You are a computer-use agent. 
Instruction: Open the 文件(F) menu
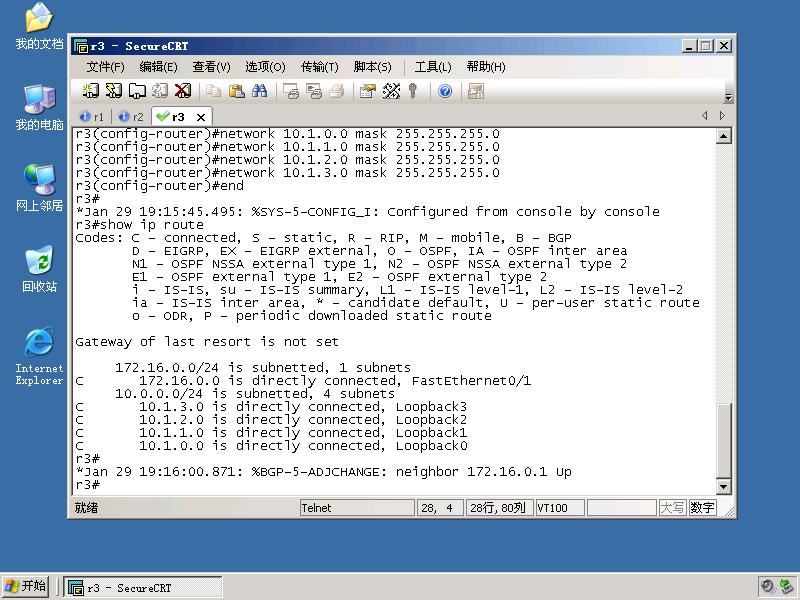coord(105,67)
